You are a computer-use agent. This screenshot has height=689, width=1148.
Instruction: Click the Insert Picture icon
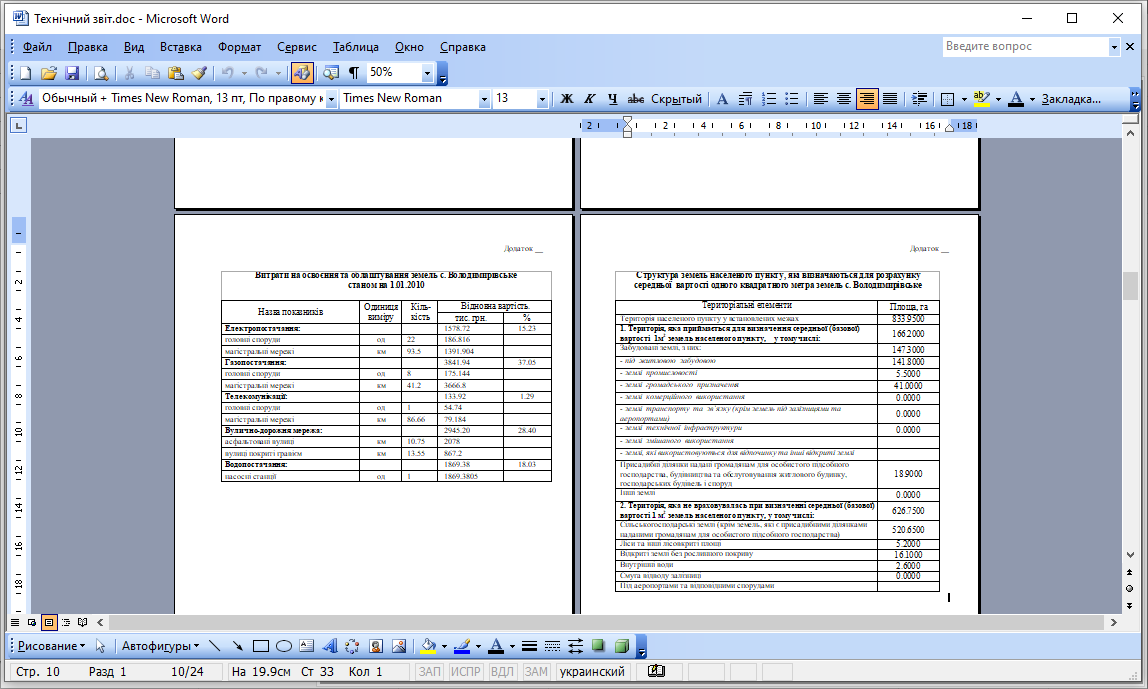click(399, 646)
